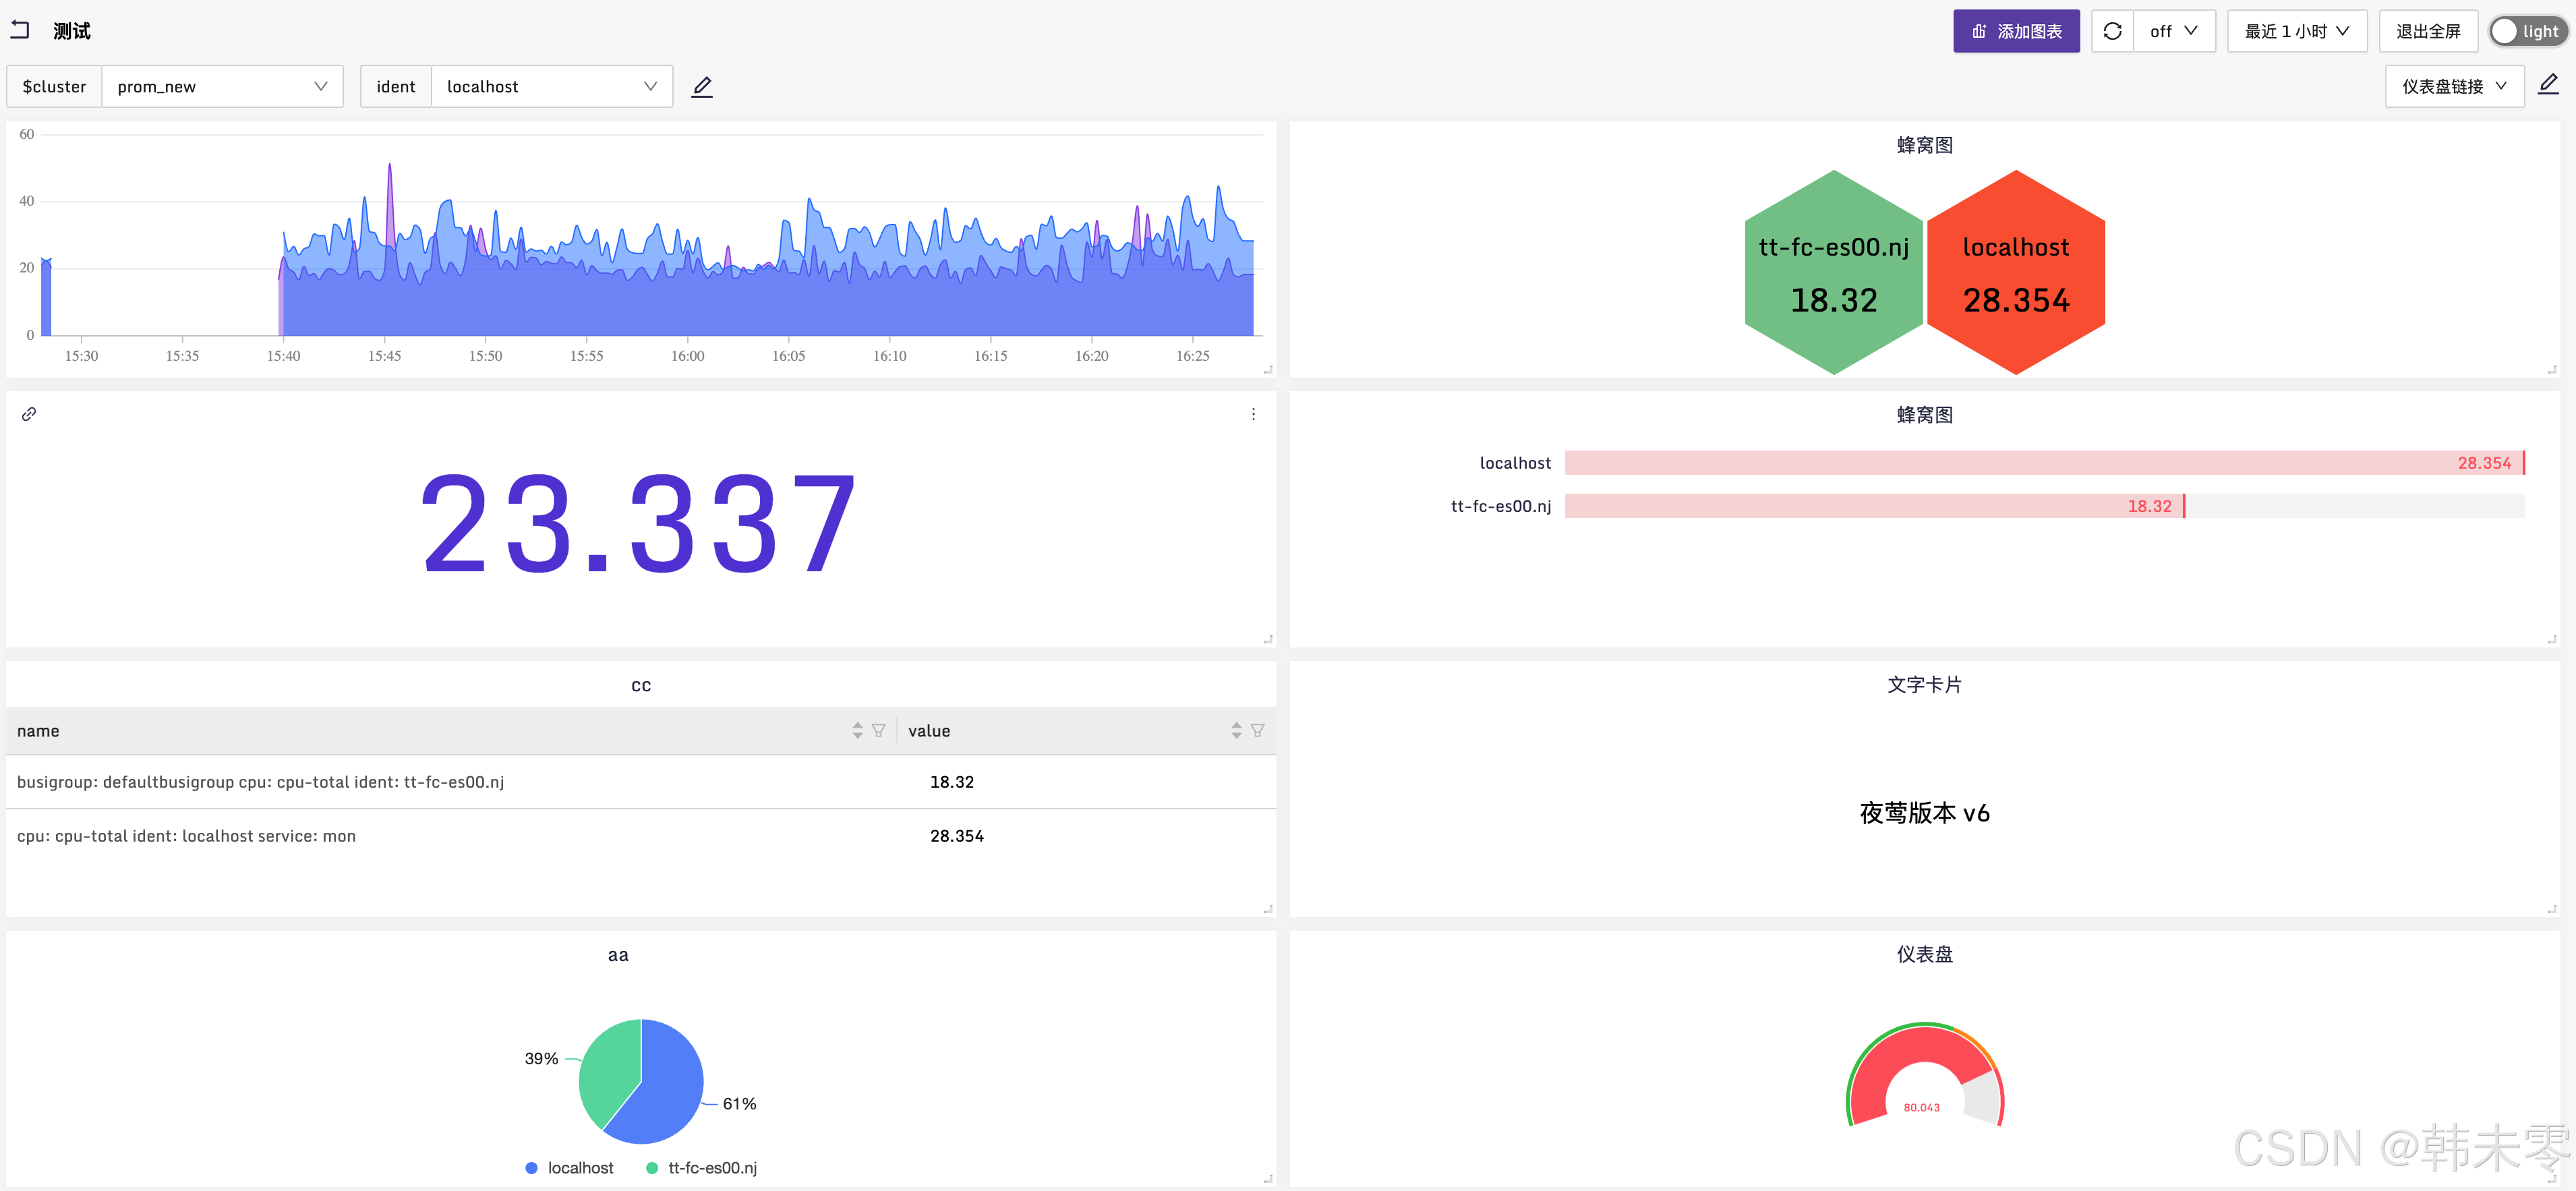This screenshot has height=1191, width=2576.
Task: Click the edit pencil next to ident variable
Action: pyautogui.click(x=702, y=86)
